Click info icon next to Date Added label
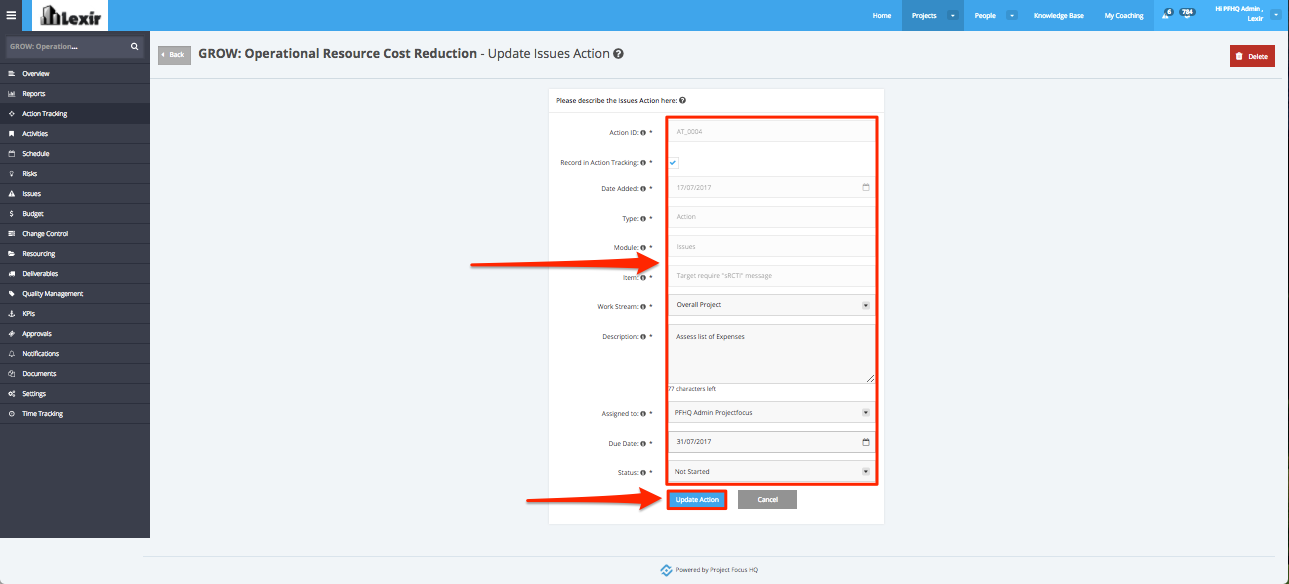The width and height of the screenshot is (1289, 584). (x=643, y=188)
